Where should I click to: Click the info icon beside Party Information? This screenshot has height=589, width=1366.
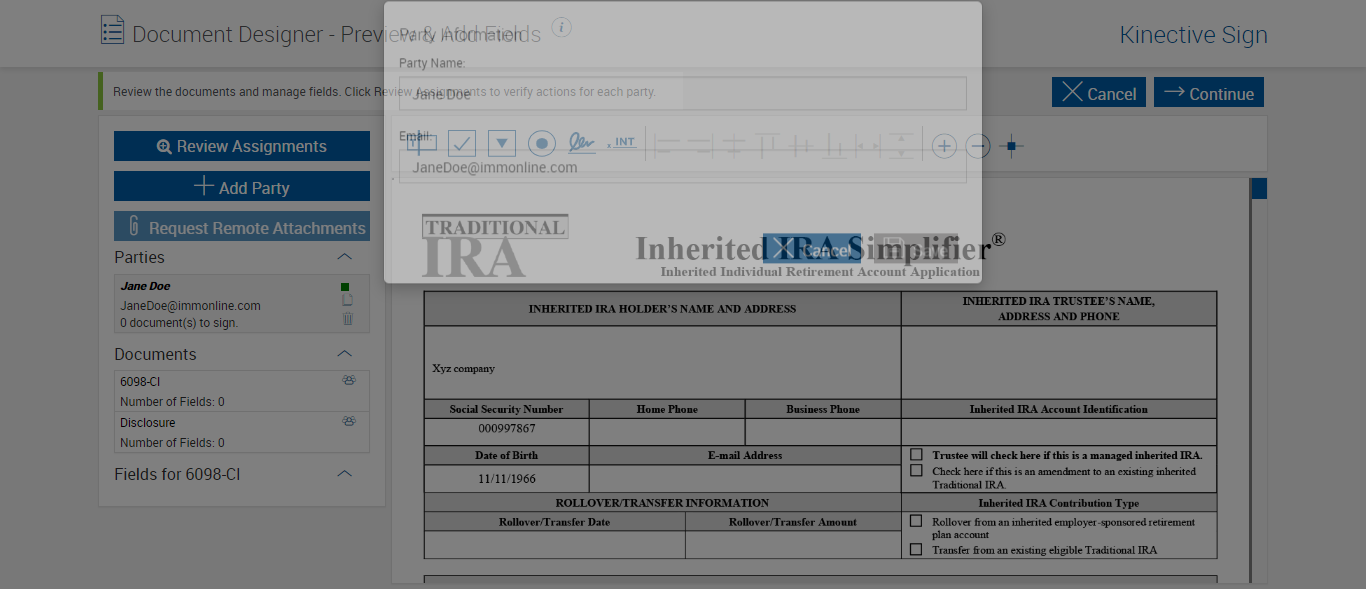click(562, 27)
